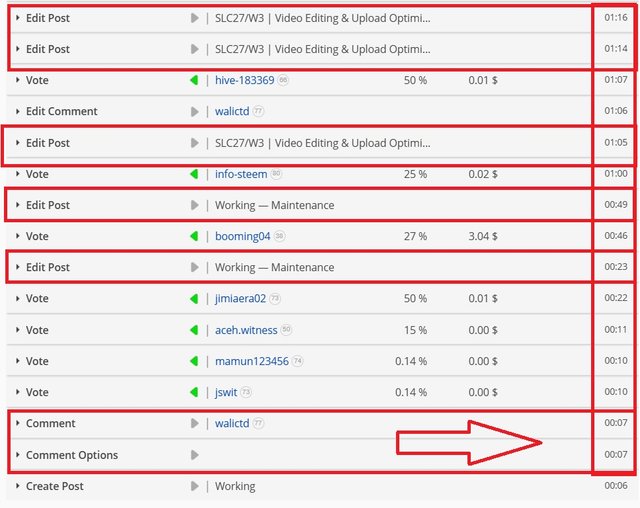Image resolution: width=640 pixels, height=508 pixels.
Task: Open the hive-183369 account link
Action: (244, 80)
